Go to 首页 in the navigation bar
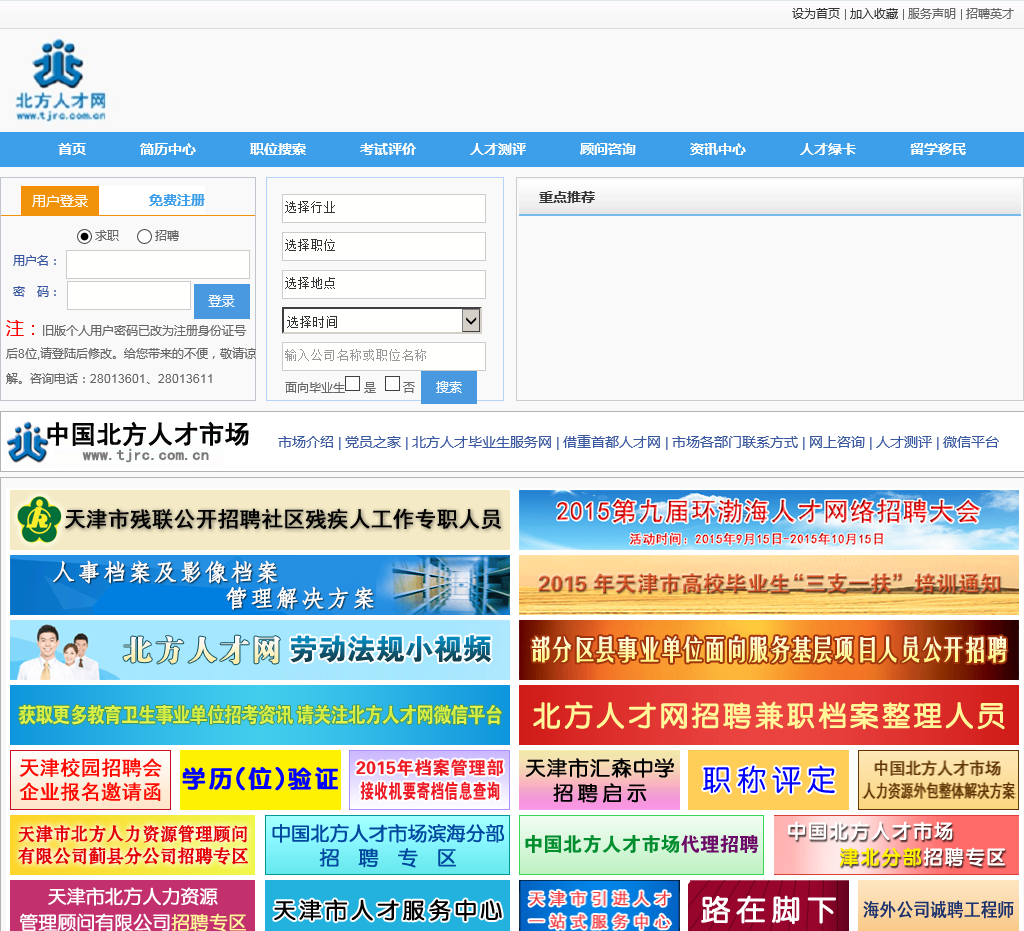Viewport: 1024px width, 931px height. (72, 149)
